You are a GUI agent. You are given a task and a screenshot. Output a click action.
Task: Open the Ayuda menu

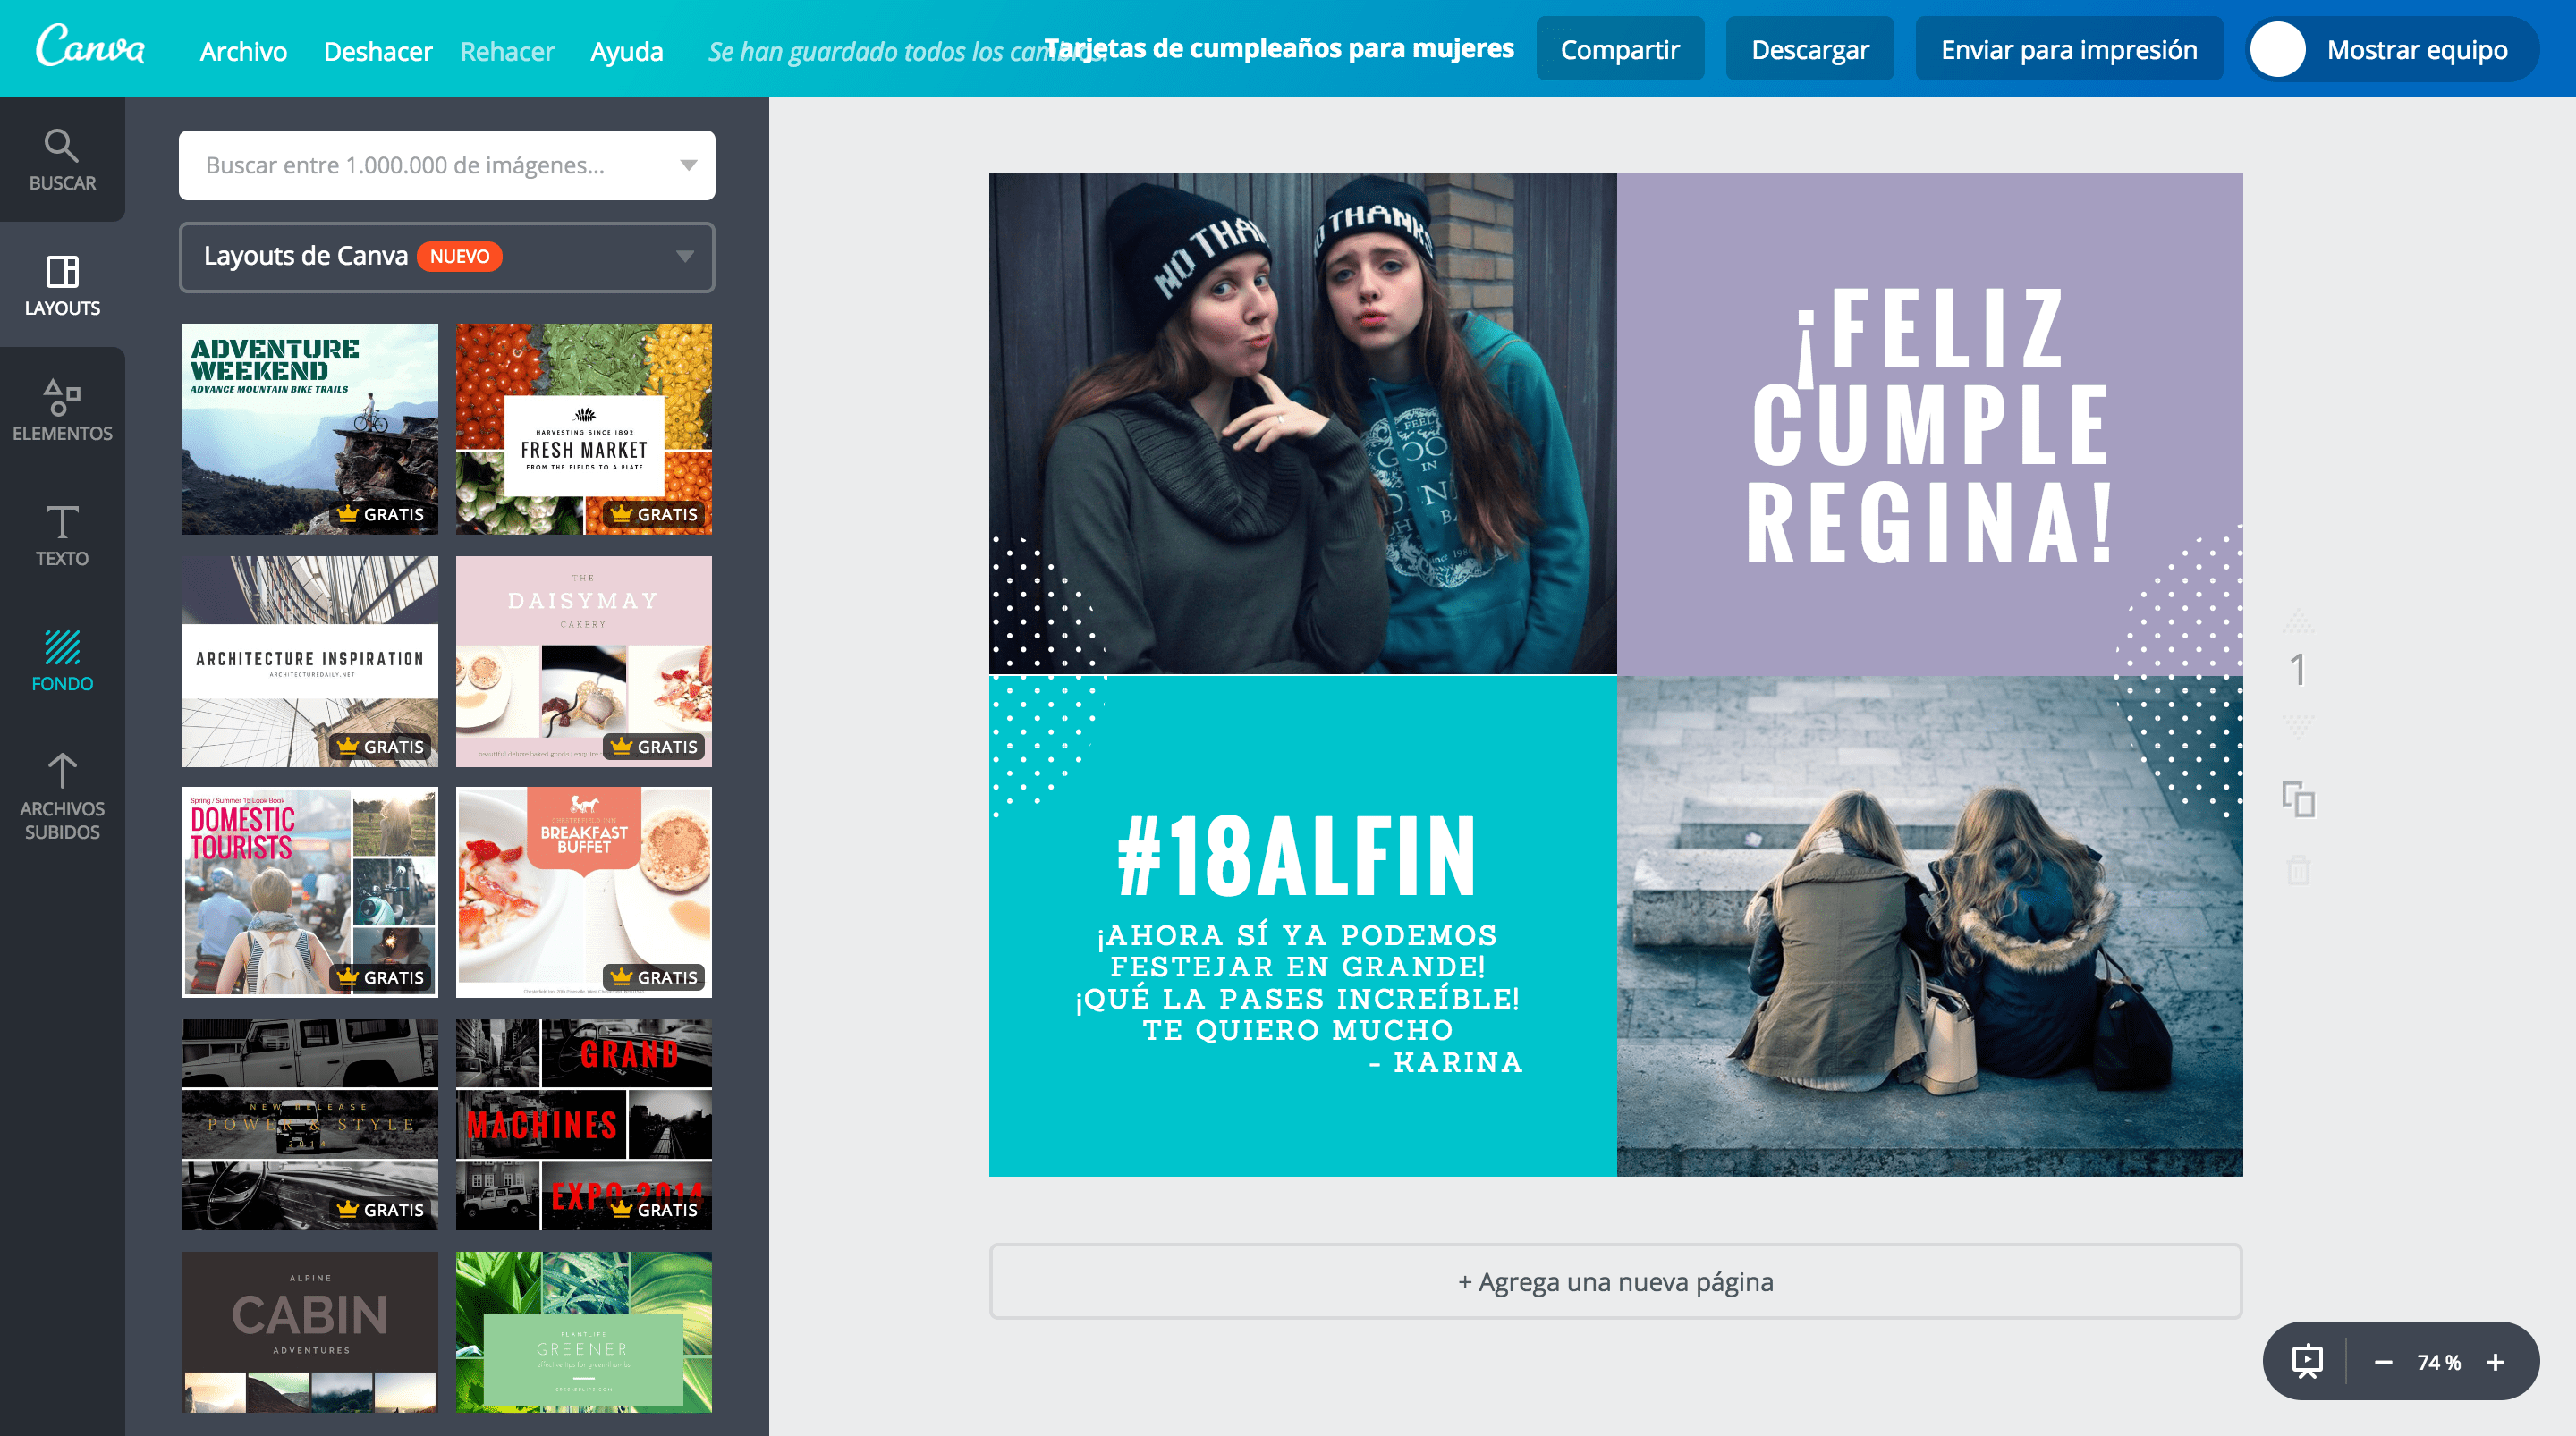pos(626,51)
